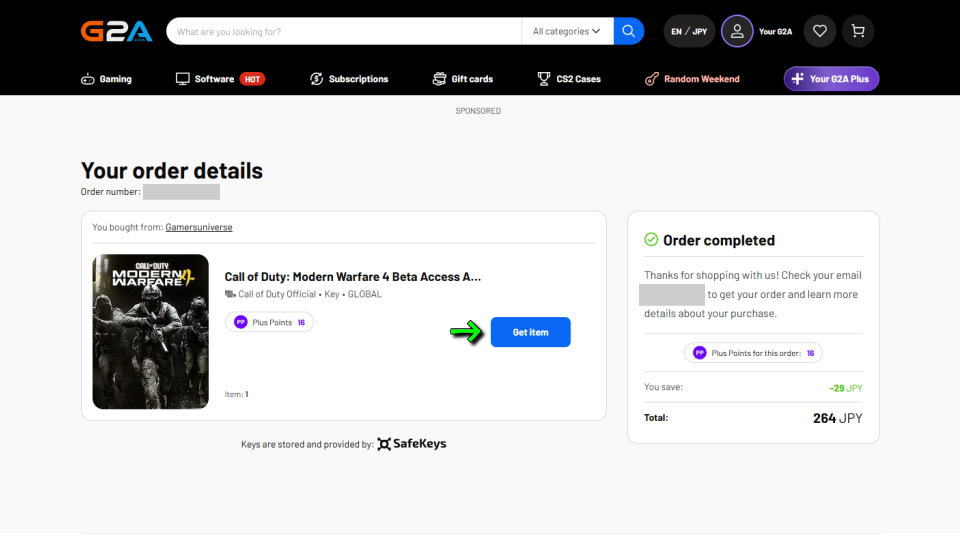Open the wishlist heart icon
The height and width of the screenshot is (540, 960).
[820, 31]
